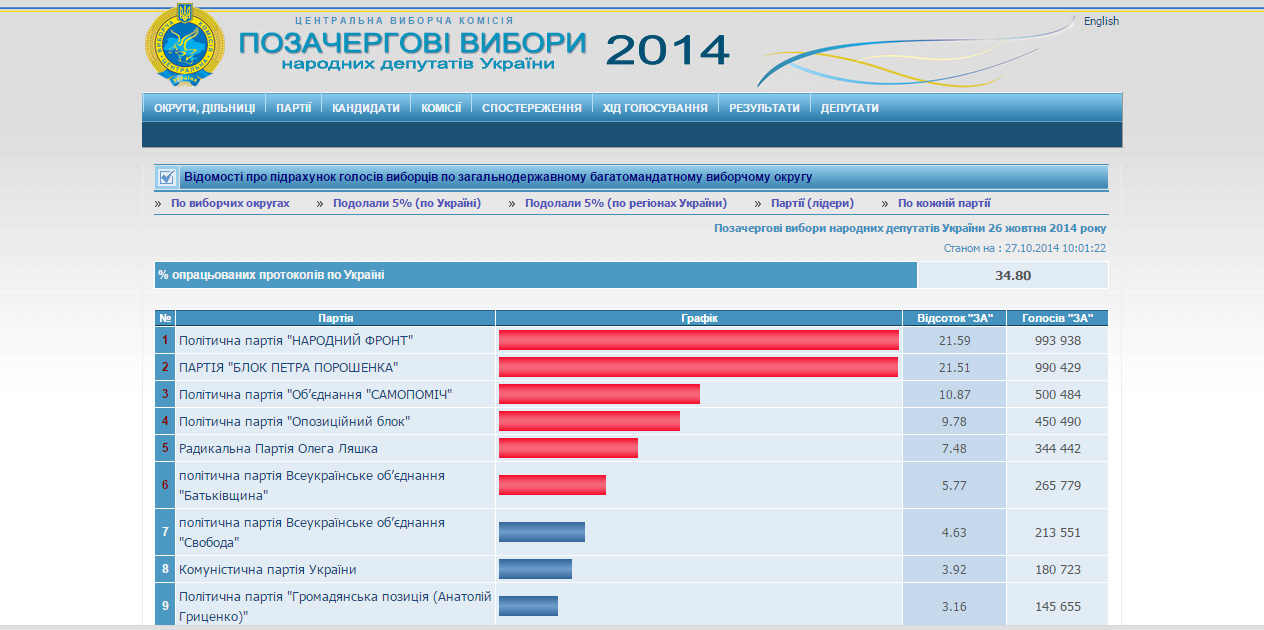The height and width of the screenshot is (630, 1264).
Task: Follow the Подолали 5% (по Україні) link
Action: 407,203
